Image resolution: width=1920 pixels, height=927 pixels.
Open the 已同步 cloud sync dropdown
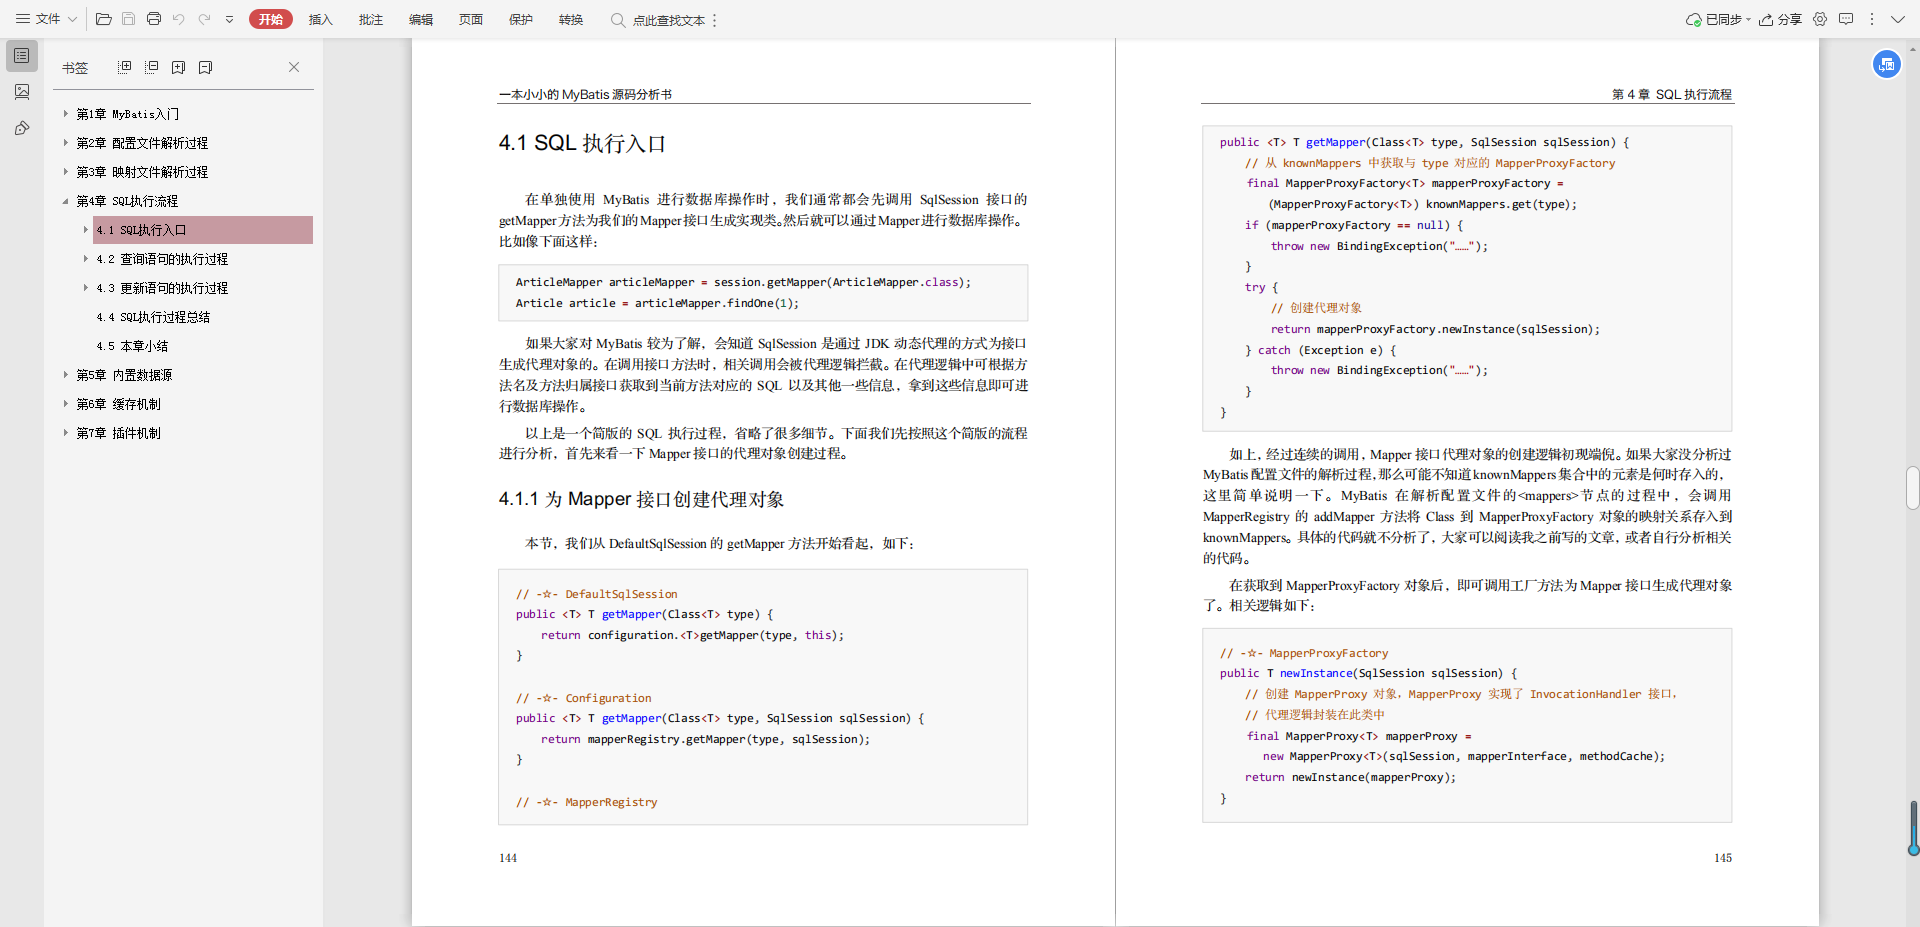pyautogui.click(x=1719, y=19)
